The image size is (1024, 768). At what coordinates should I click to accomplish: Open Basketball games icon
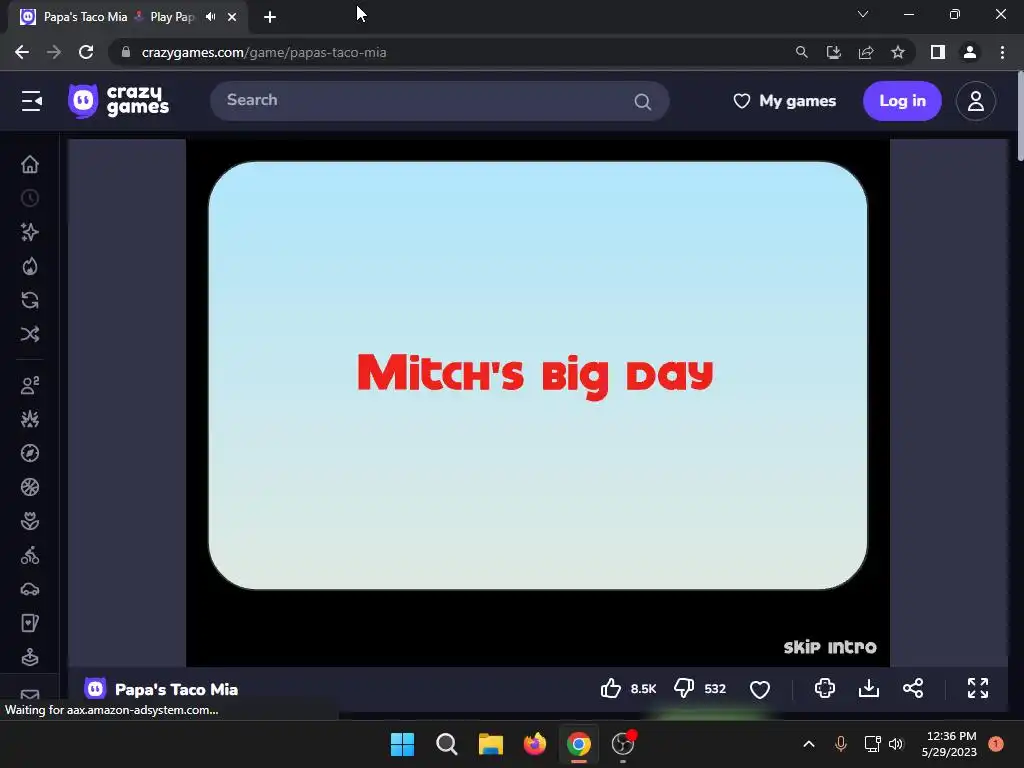click(30, 487)
